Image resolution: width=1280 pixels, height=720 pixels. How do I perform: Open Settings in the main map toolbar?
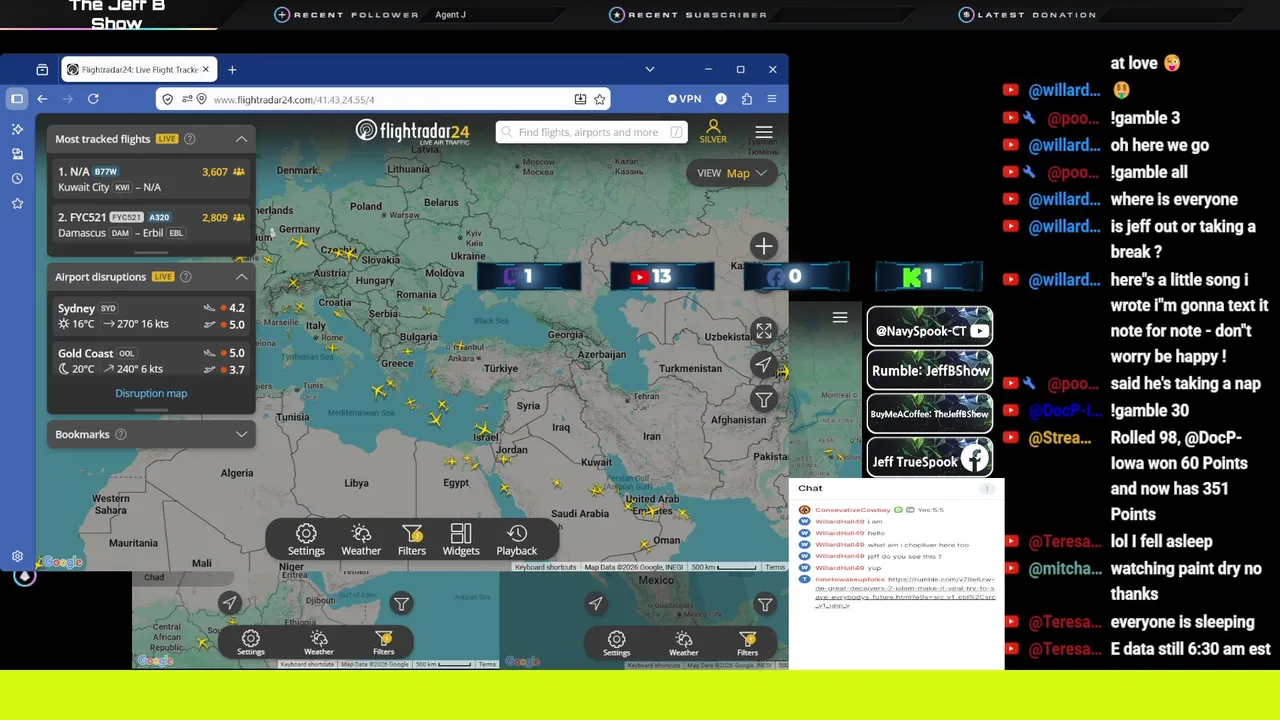(x=306, y=540)
